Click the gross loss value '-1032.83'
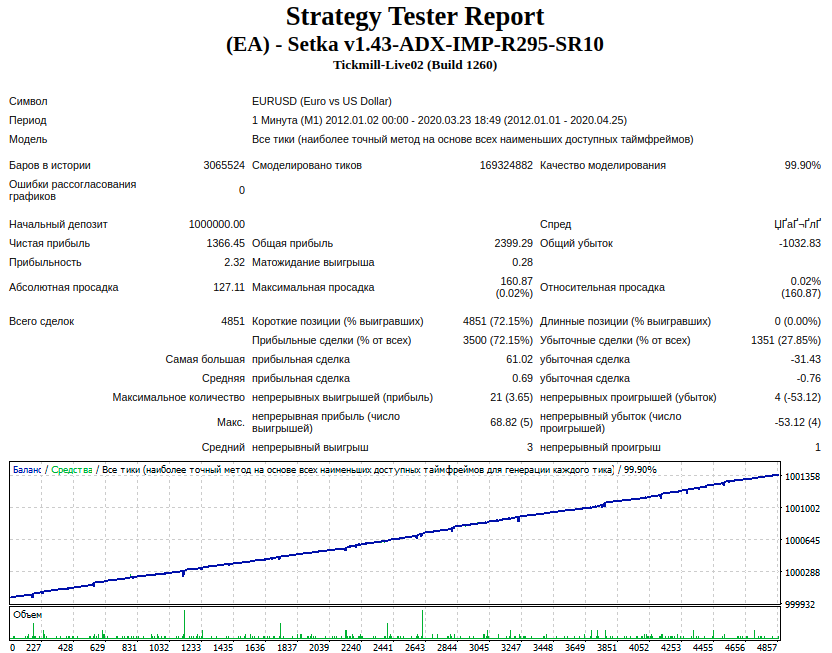 (x=800, y=243)
